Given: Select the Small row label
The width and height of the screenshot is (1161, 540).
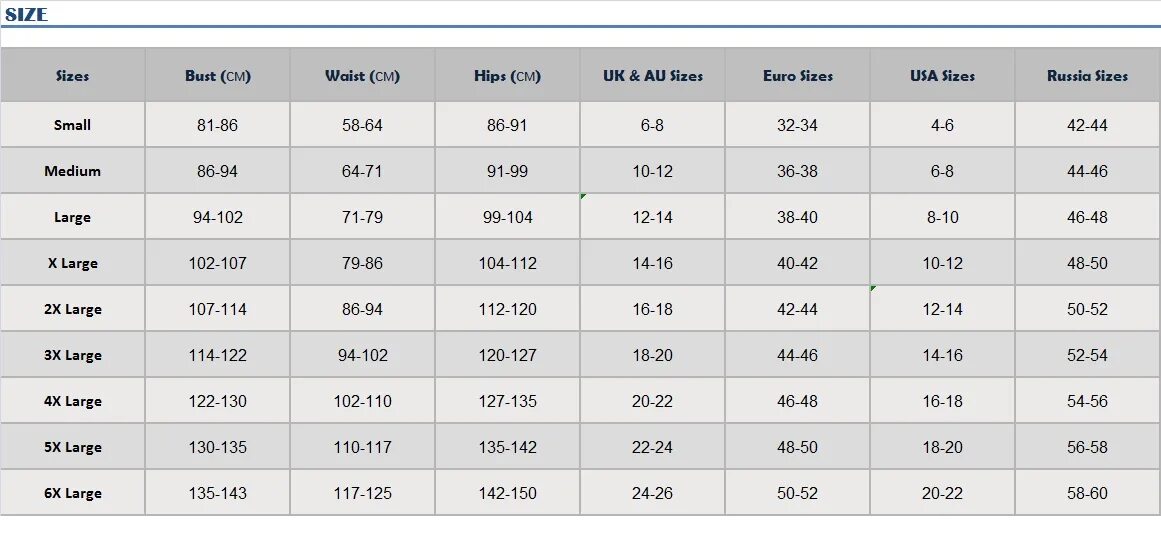Looking at the screenshot, I should [73, 125].
